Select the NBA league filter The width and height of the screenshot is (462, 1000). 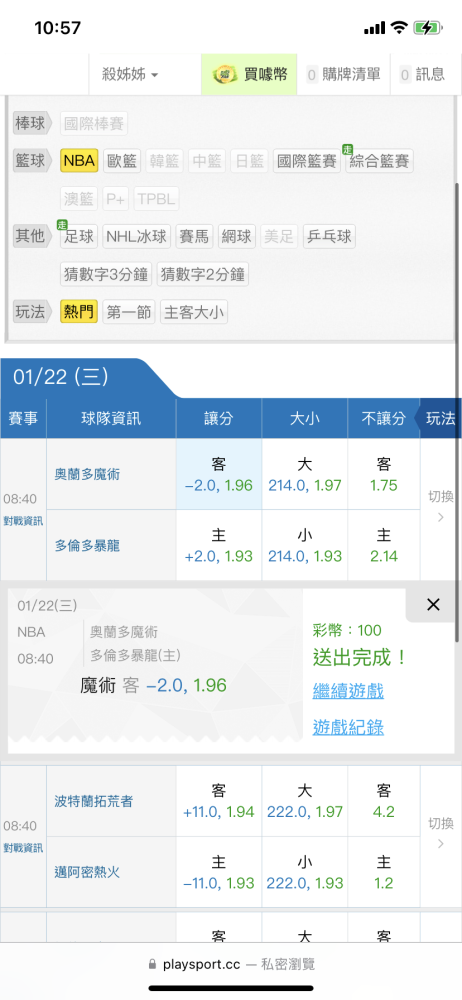[79, 161]
